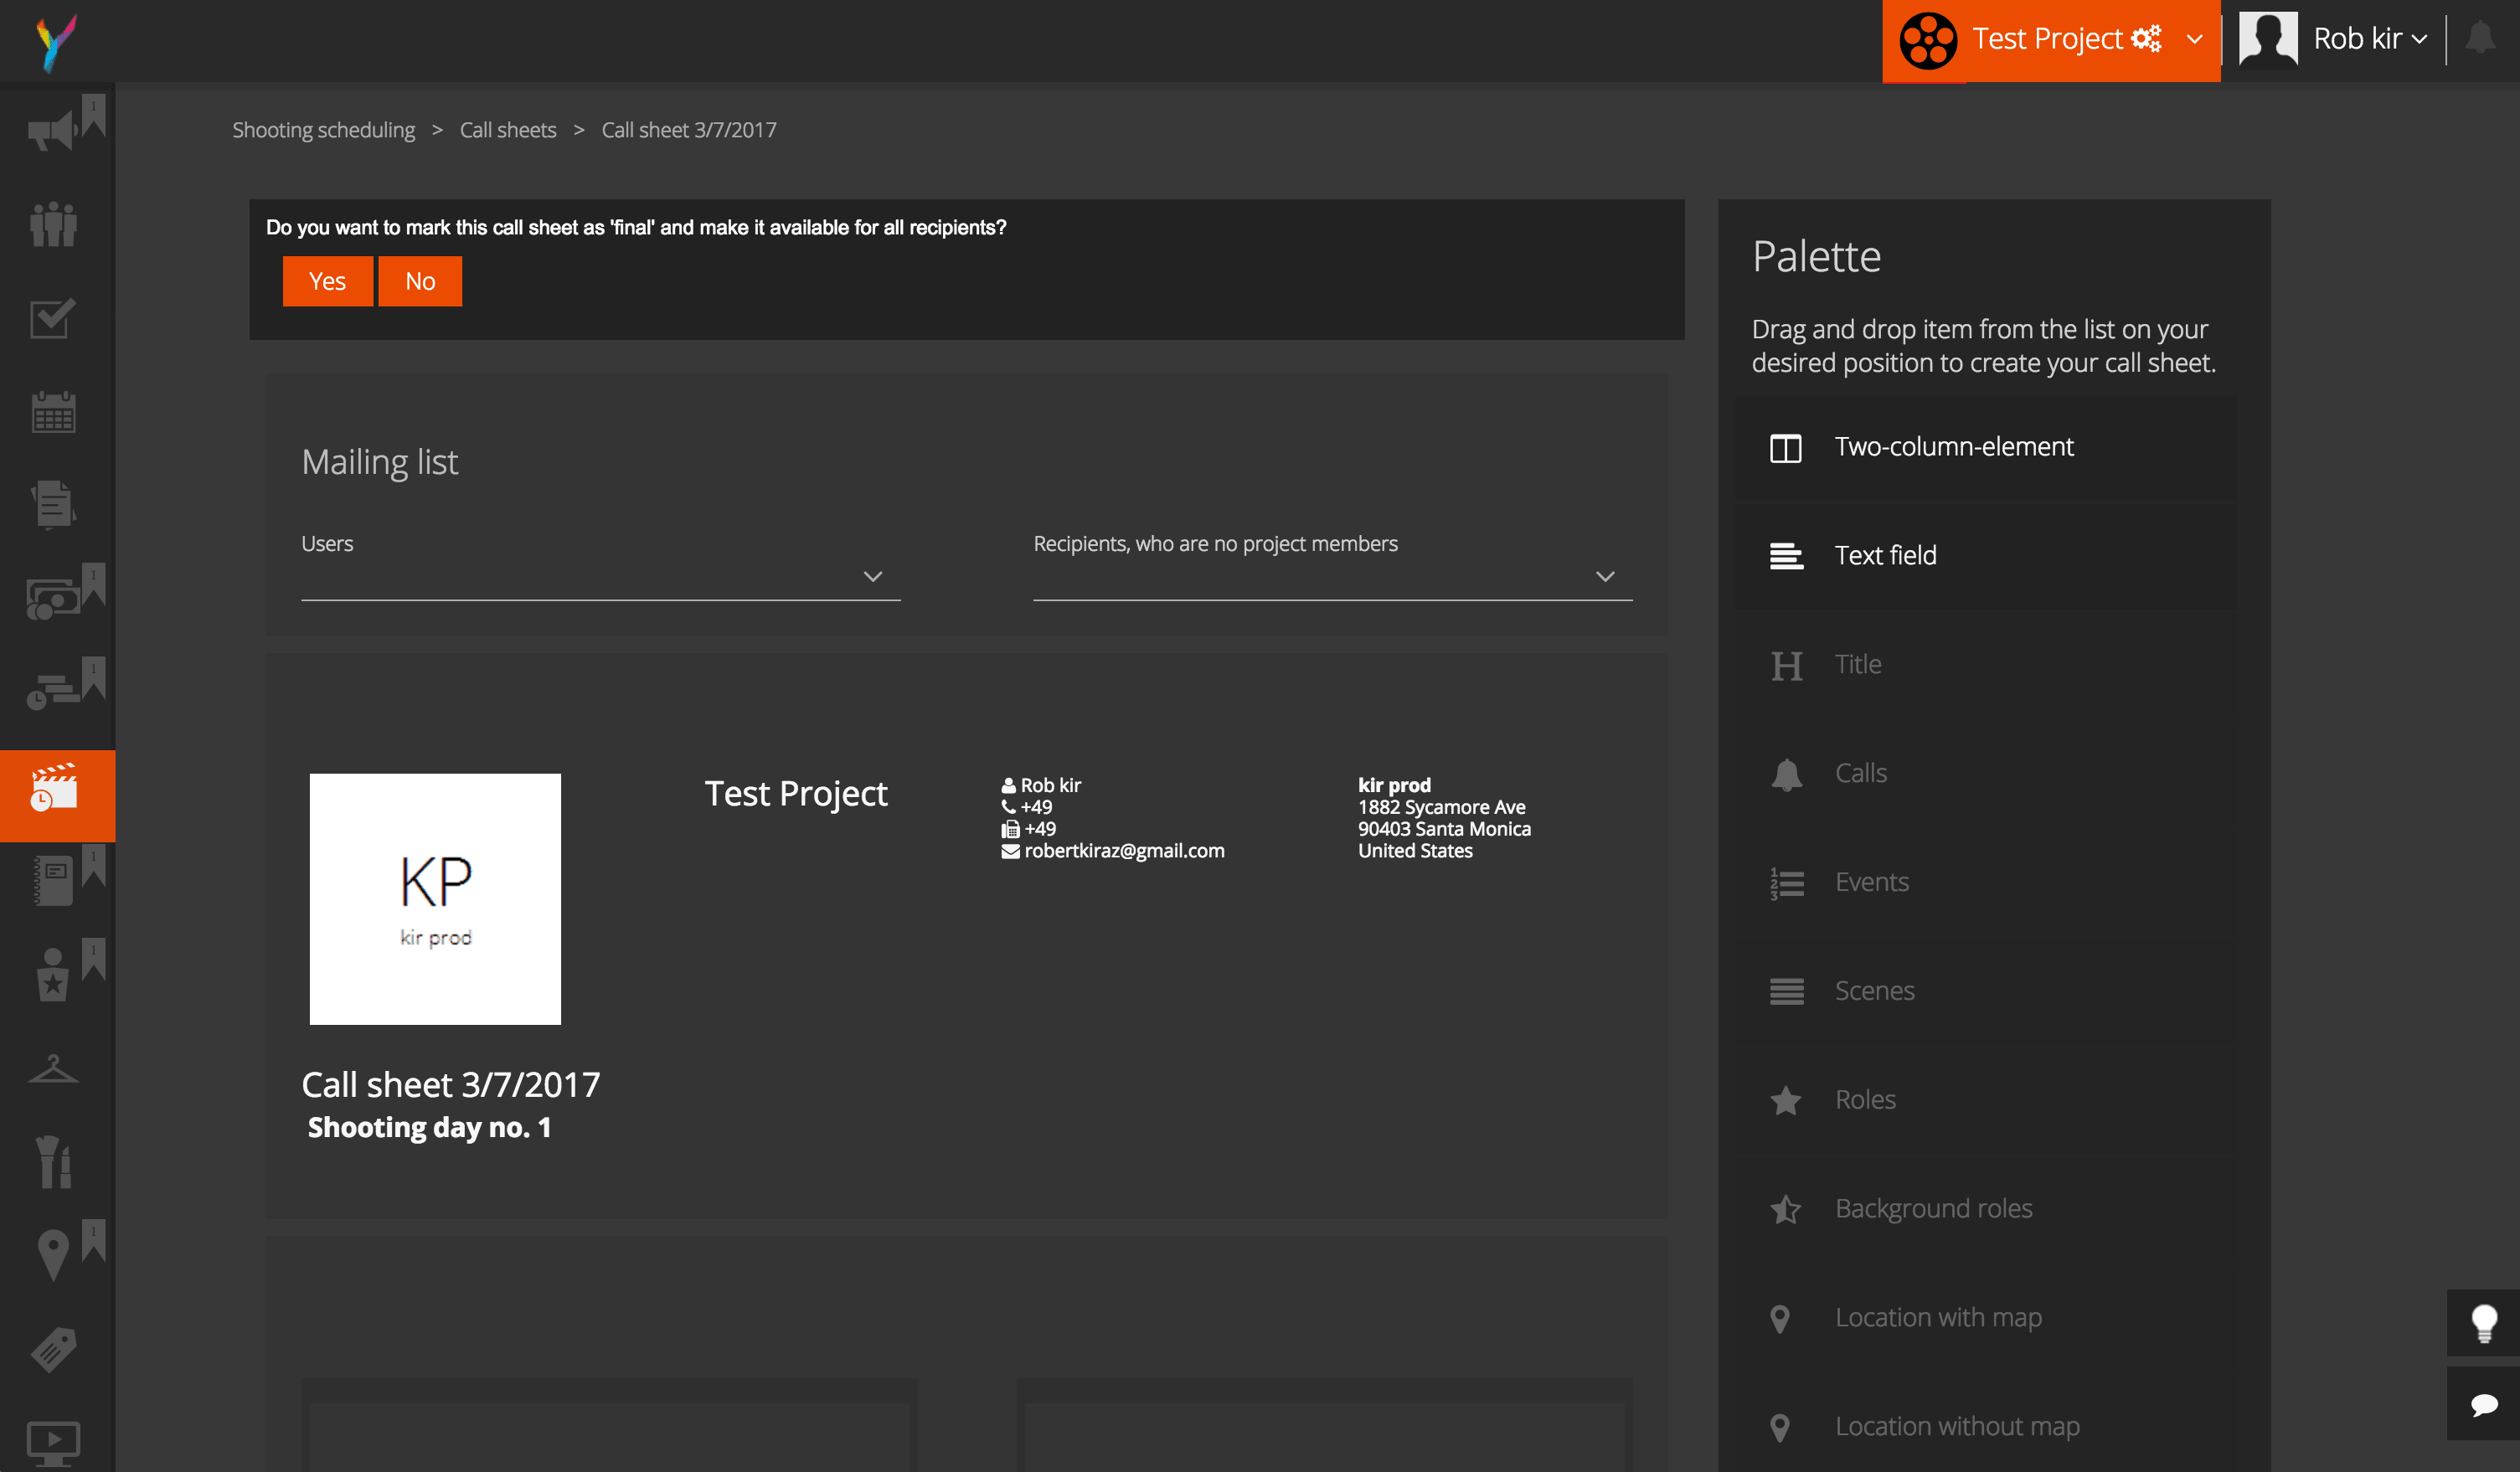2520x1472 pixels.
Task: Select the Roles palette item
Action: pyautogui.click(x=1986, y=1101)
